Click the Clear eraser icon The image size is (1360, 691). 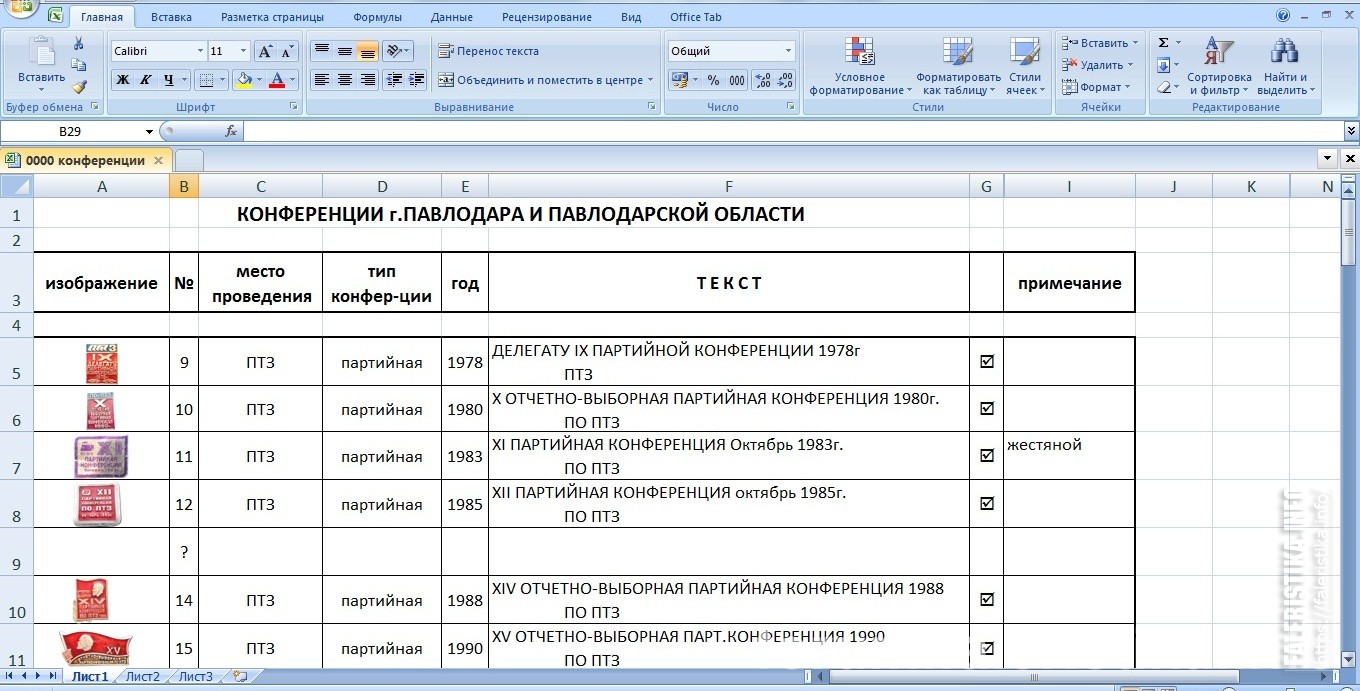pyautogui.click(x=1164, y=87)
